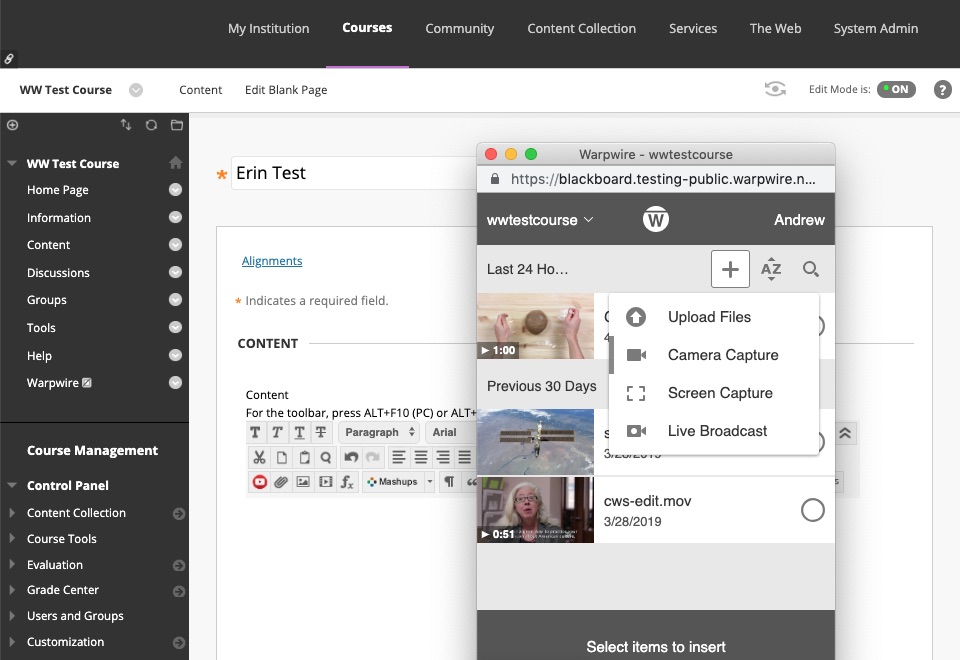The width and height of the screenshot is (960, 660).
Task: Insert embedded media film icon
Action: pyautogui.click(x=326, y=482)
